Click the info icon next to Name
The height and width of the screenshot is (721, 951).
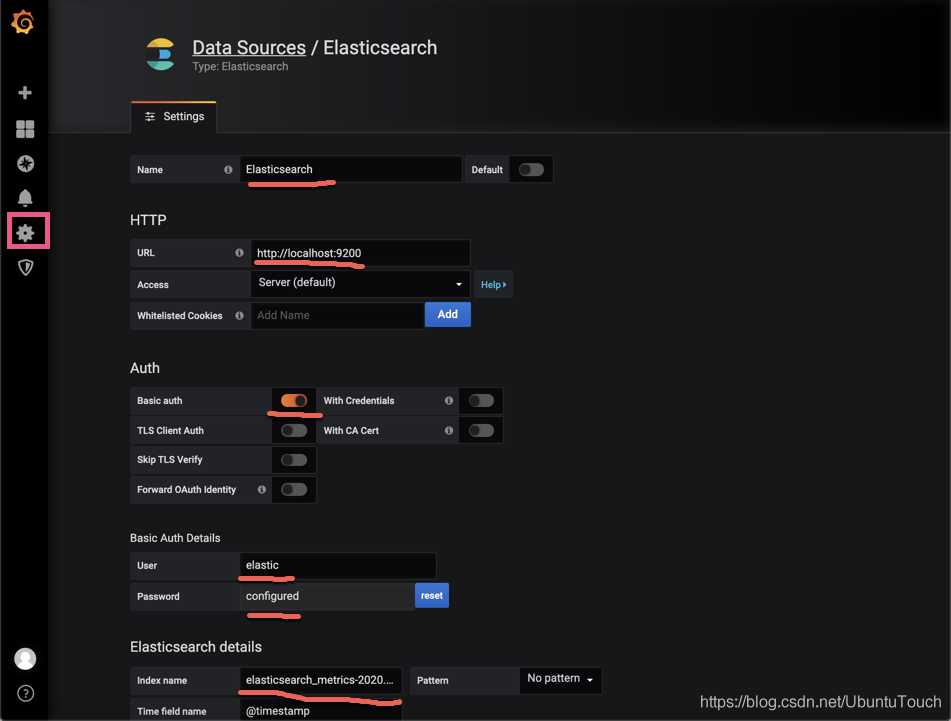(228, 170)
